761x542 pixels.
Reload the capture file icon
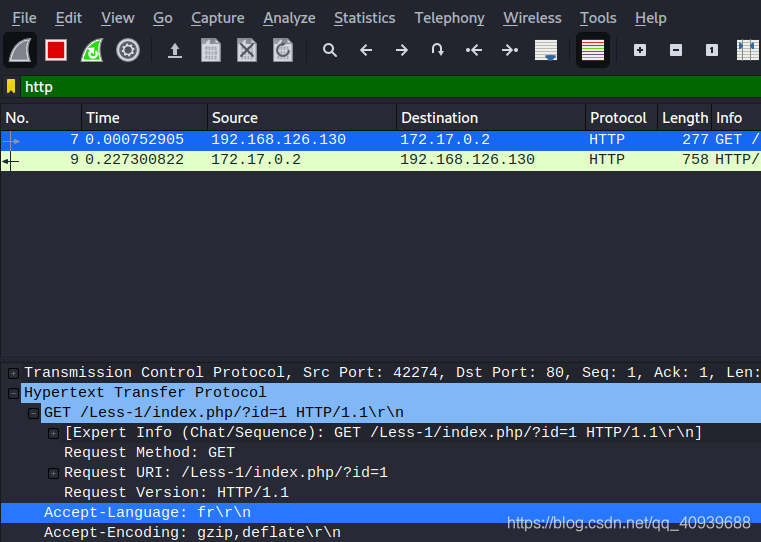click(x=283, y=50)
